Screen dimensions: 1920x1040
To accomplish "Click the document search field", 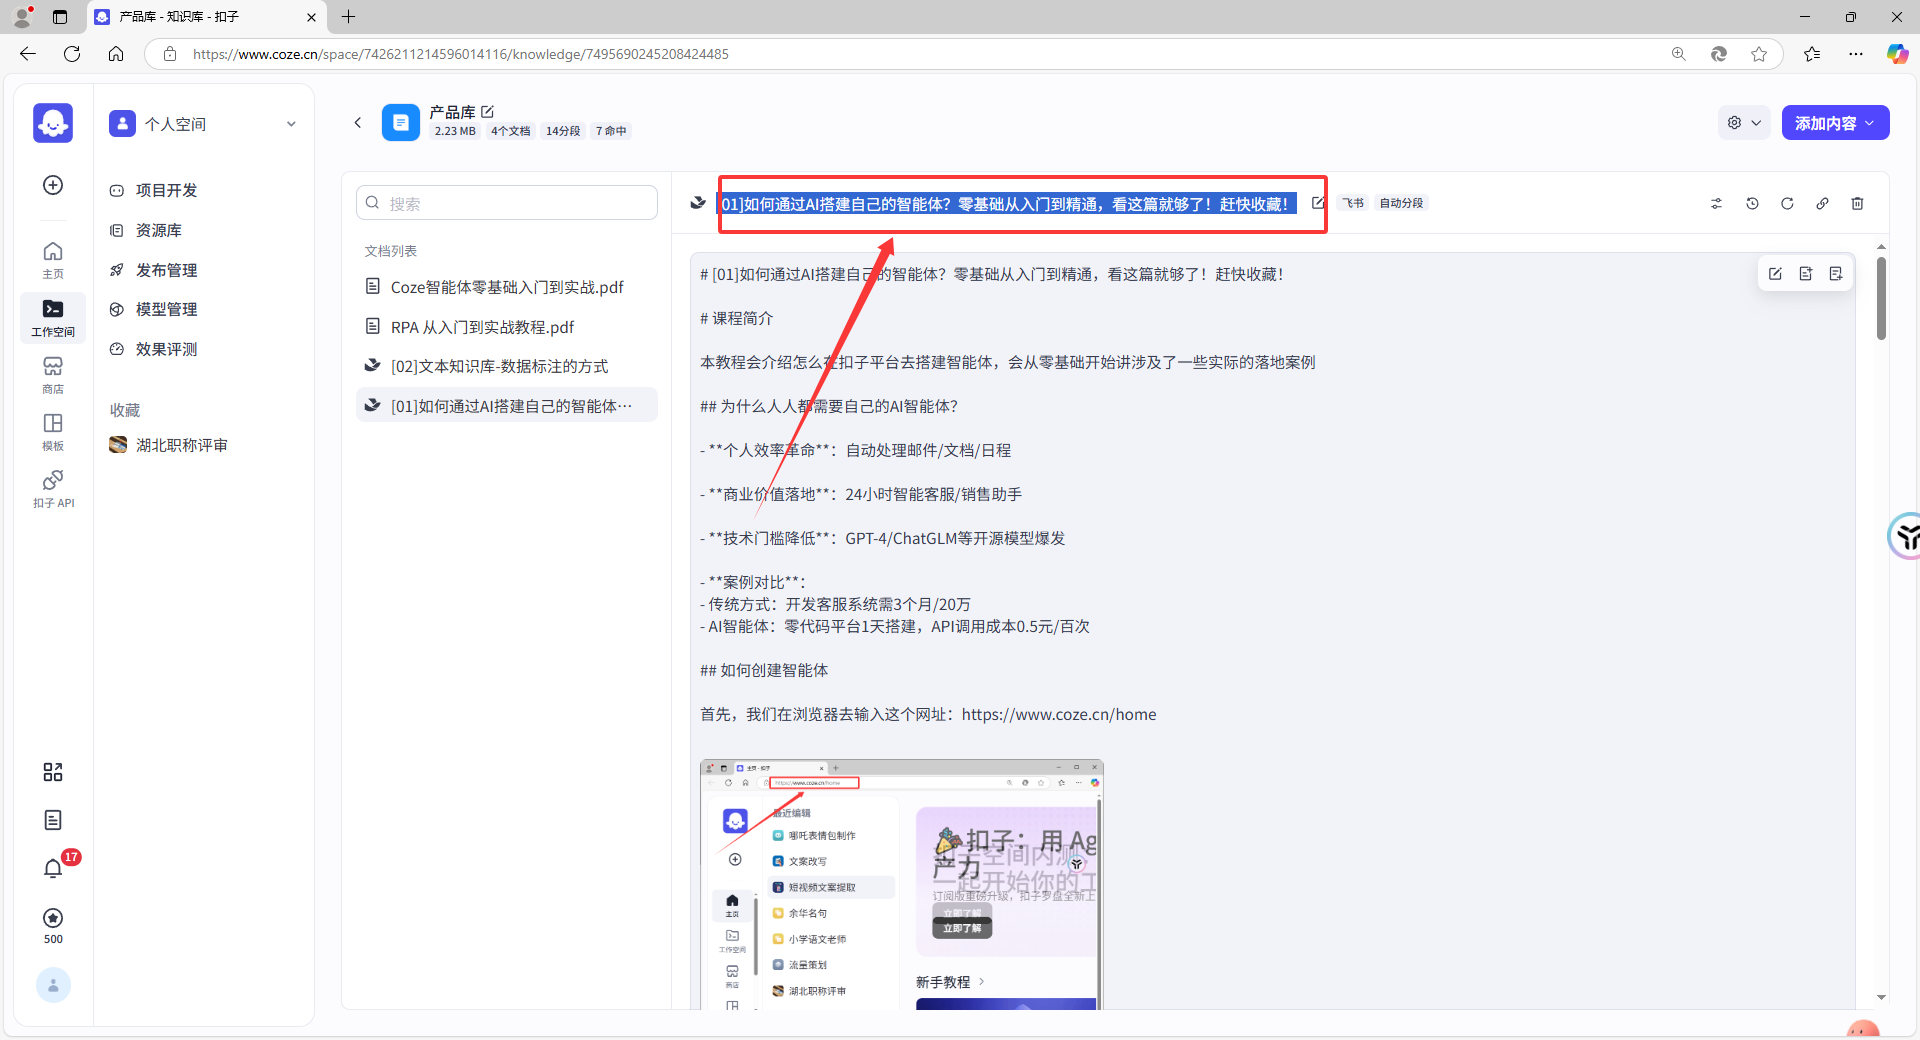I will (x=507, y=203).
